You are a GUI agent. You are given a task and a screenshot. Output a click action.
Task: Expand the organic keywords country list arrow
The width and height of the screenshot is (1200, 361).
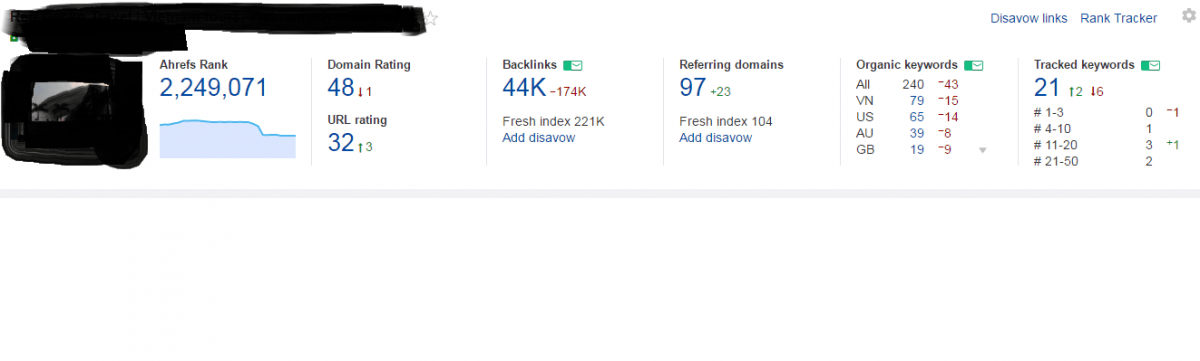tap(982, 150)
